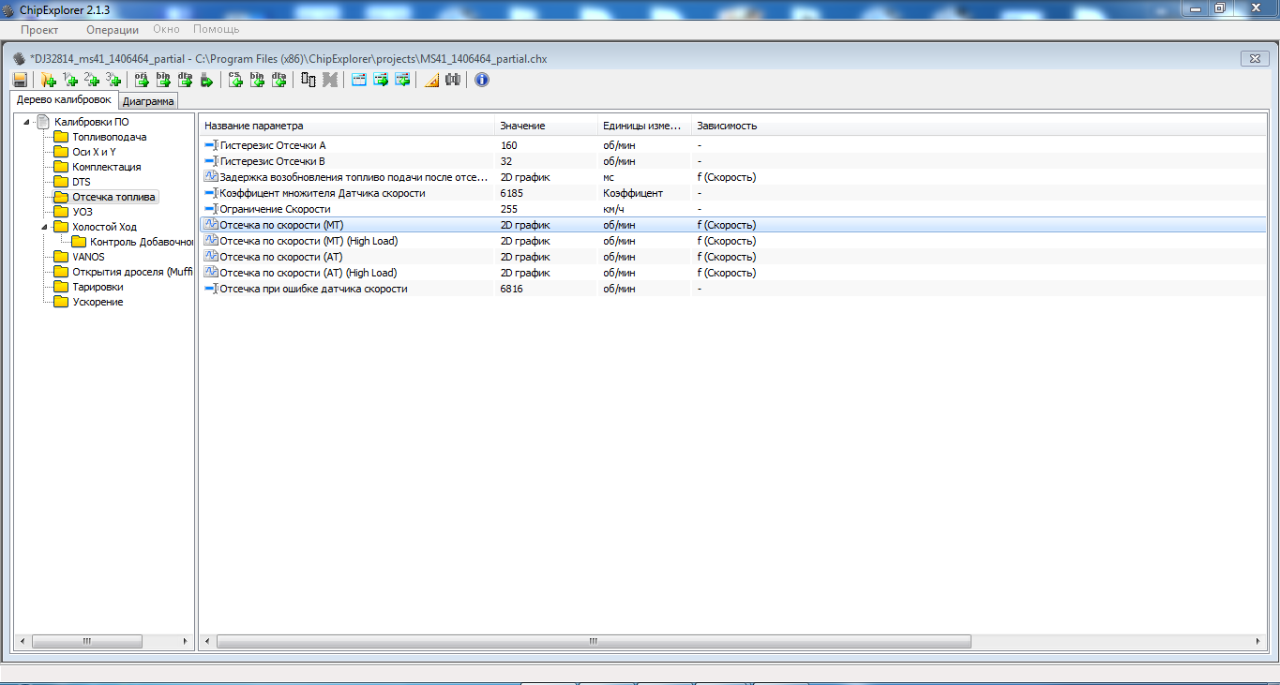Click the blue info about icon
This screenshot has width=1280, height=685.
coord(482,80)
